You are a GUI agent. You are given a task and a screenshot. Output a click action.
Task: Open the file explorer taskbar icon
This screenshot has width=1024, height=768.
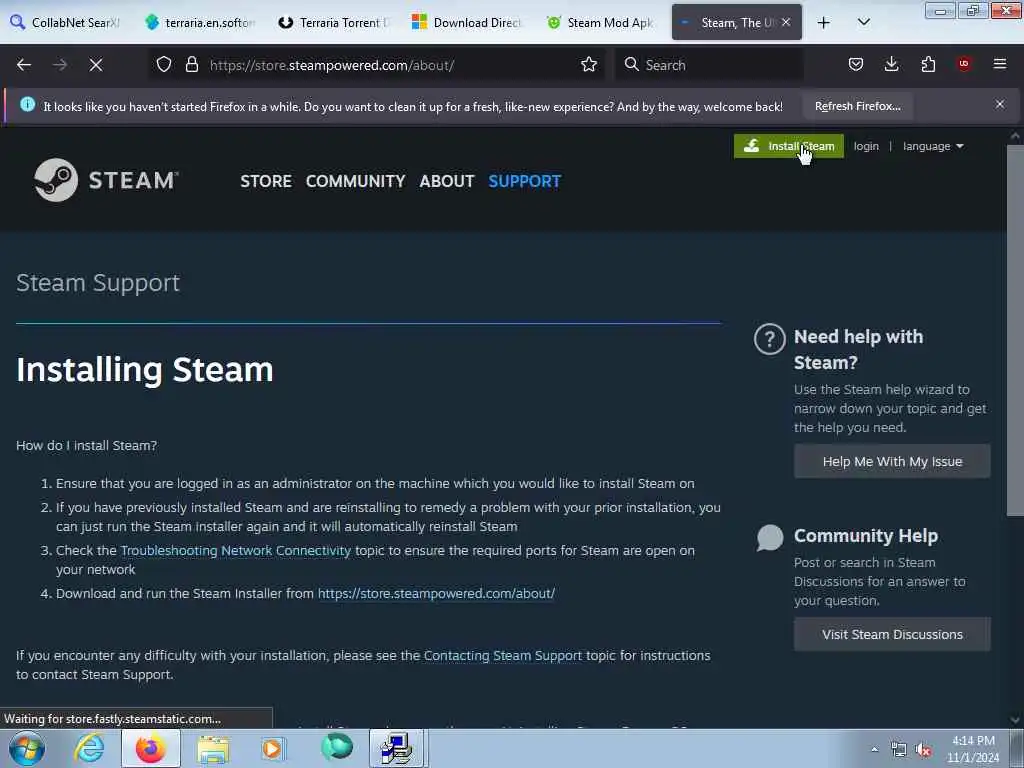213,748
